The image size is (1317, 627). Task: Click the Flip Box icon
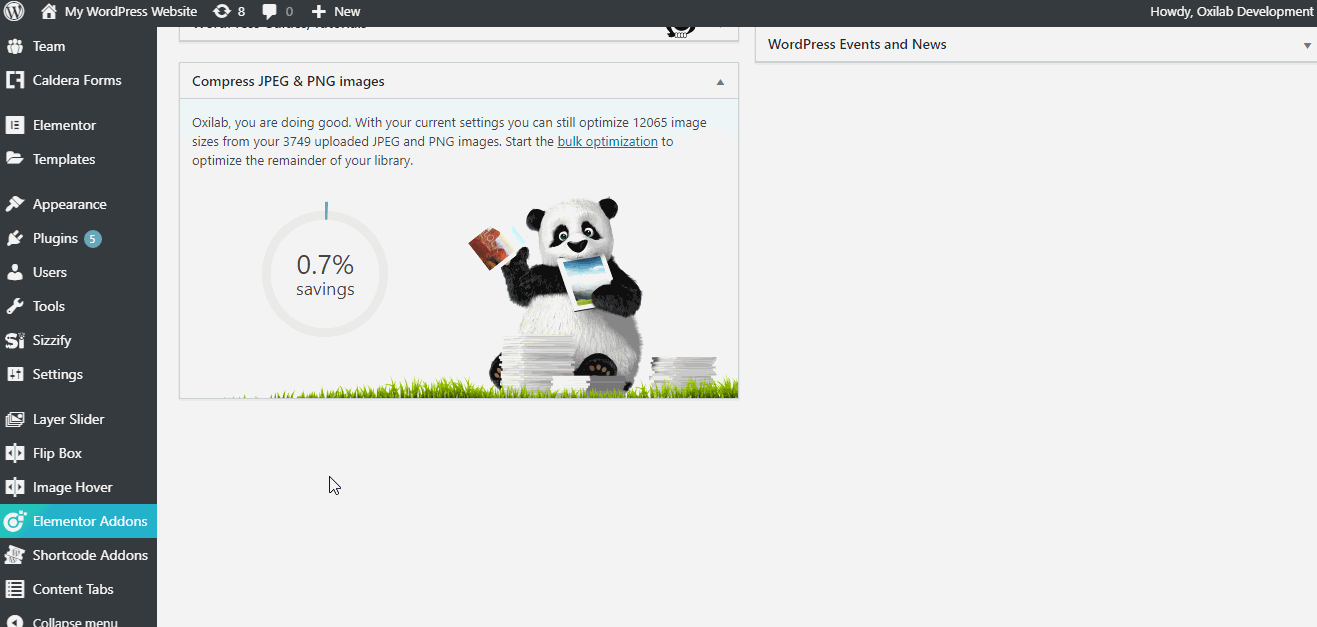15,453
